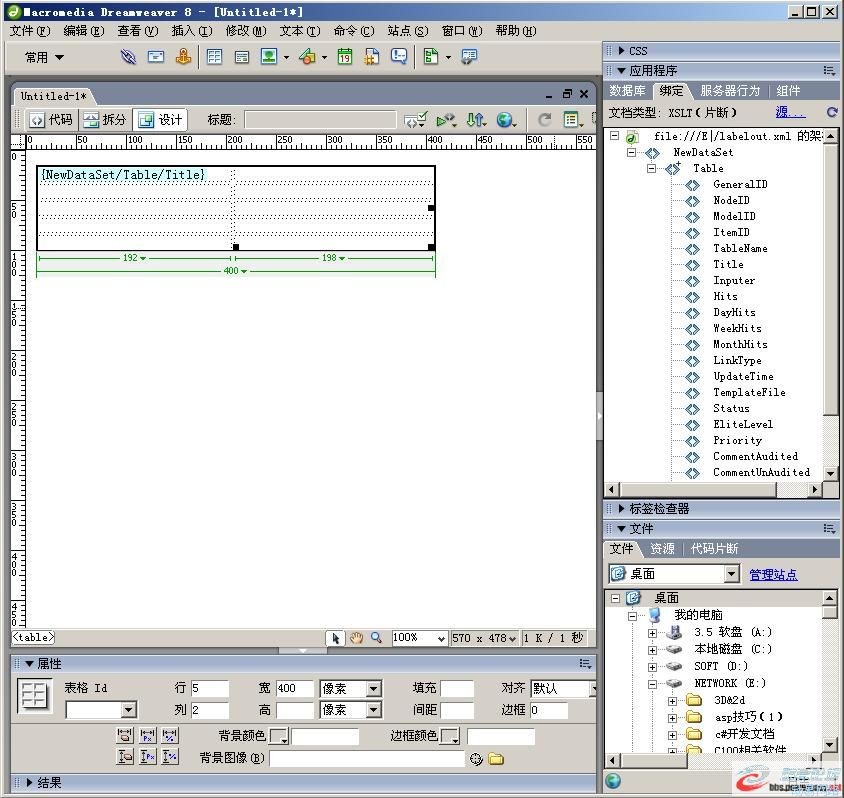Open the 背景颜色 color swatch
The image size is (844, 798).
278,737
